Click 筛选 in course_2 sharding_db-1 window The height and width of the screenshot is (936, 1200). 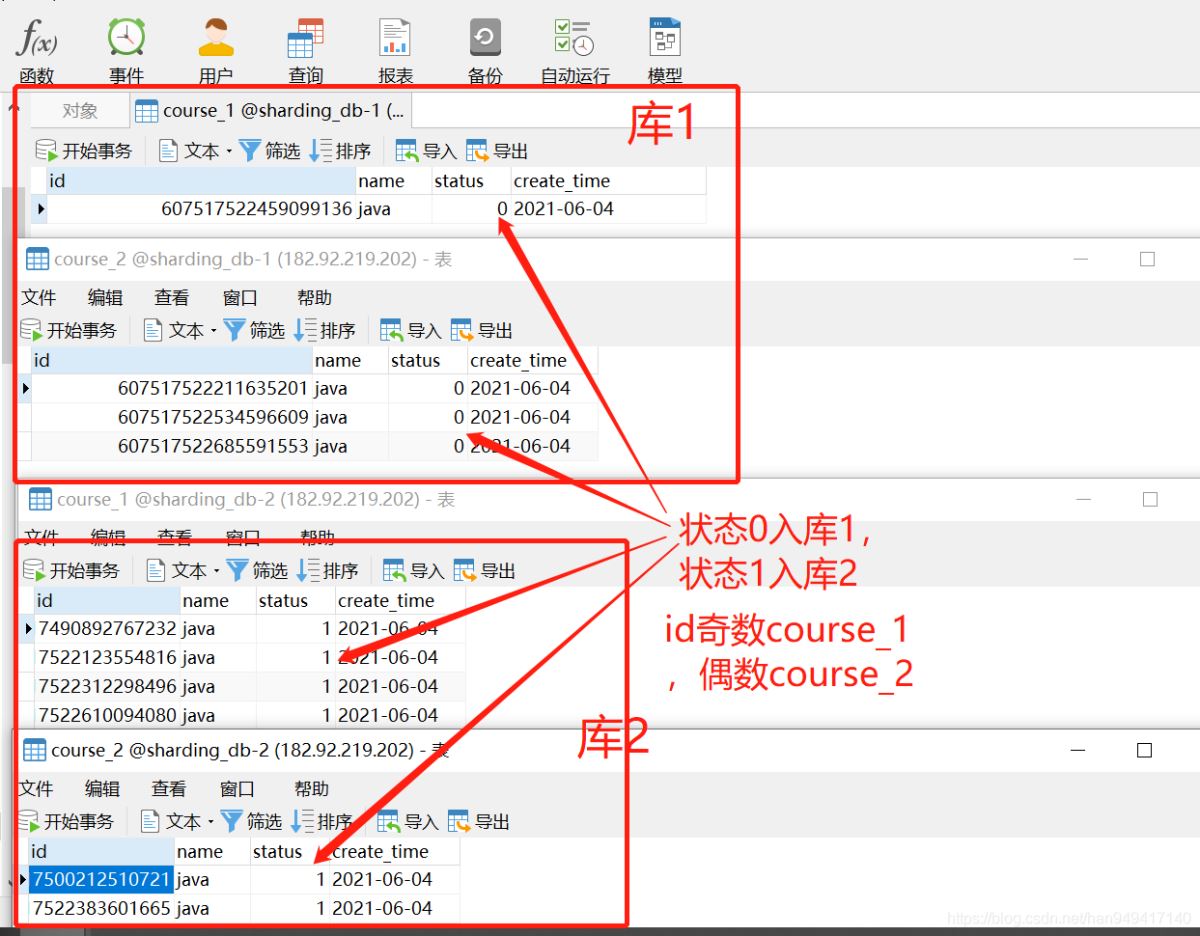pyautogui.click(x=255, y=331)
